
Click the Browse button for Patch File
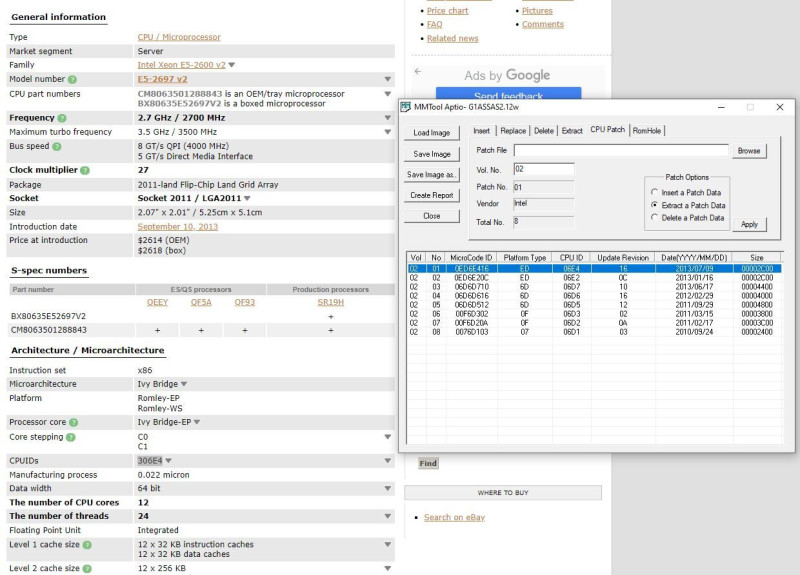(749, 151)
